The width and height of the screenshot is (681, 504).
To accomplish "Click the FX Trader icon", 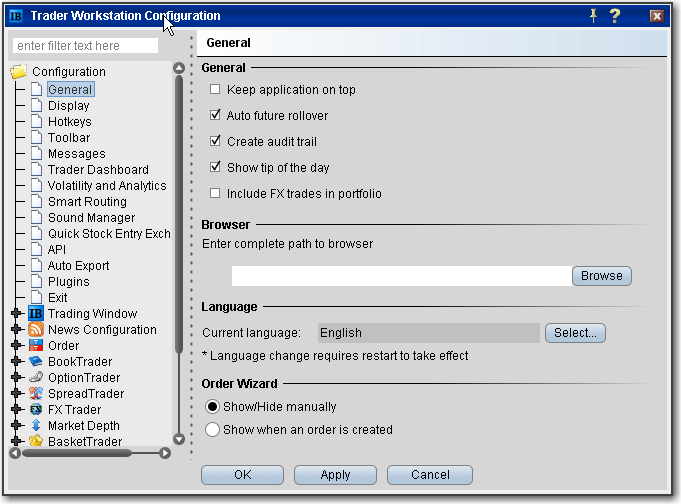I will [x=36, y=409].
